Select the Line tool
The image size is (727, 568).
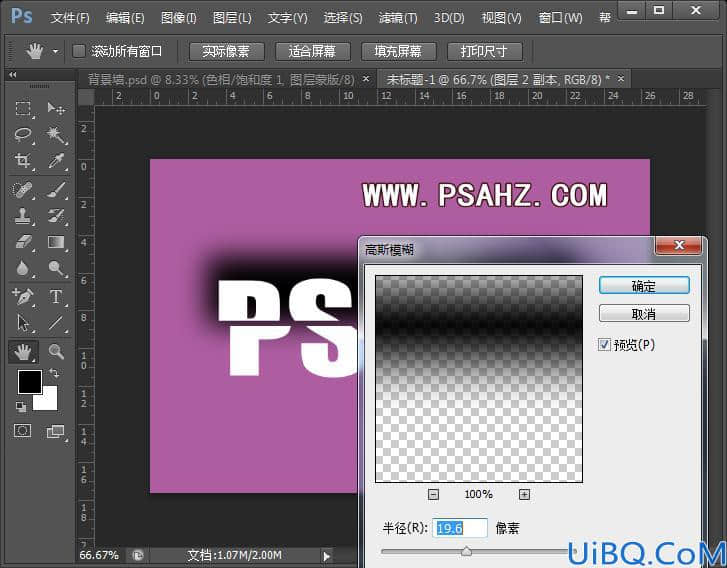(x=56, y=323)
